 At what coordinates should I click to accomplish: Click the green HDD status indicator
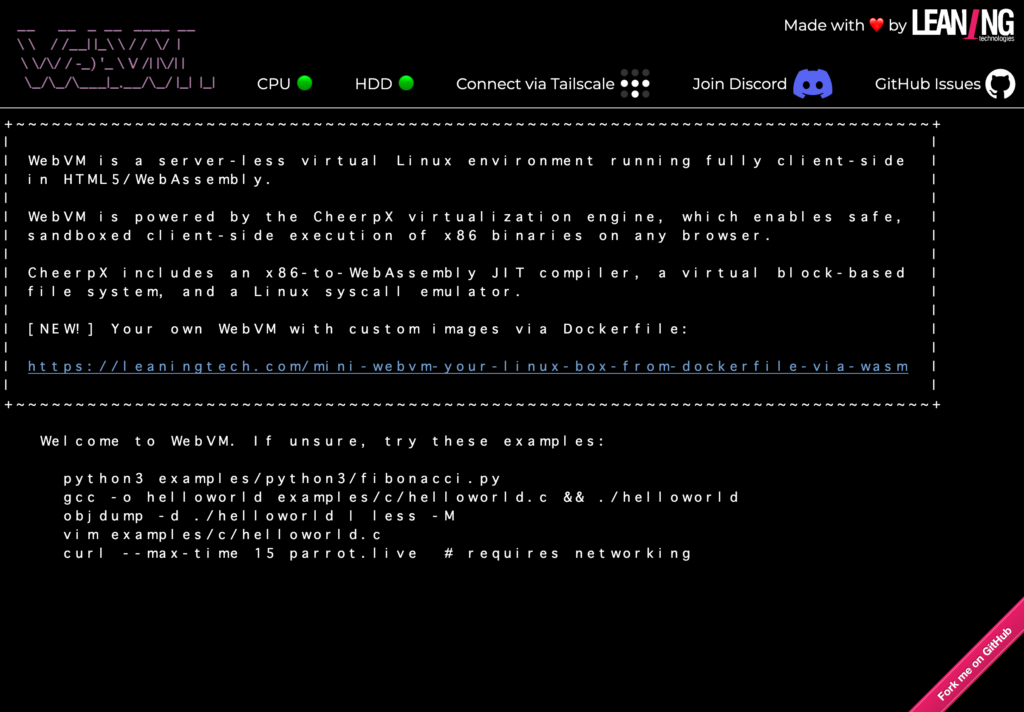(x=406, y=83)
